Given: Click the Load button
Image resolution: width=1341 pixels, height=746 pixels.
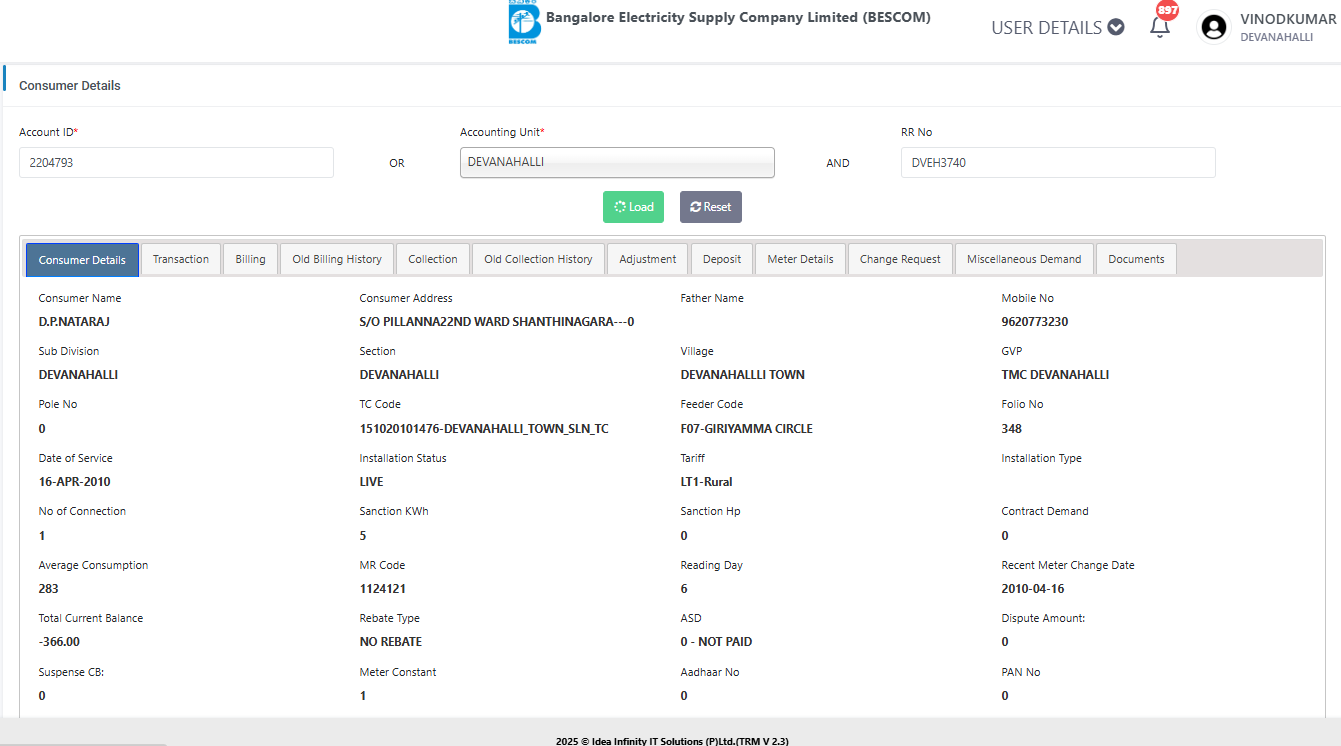Looking at the screenshot, I should pos(633,207).
